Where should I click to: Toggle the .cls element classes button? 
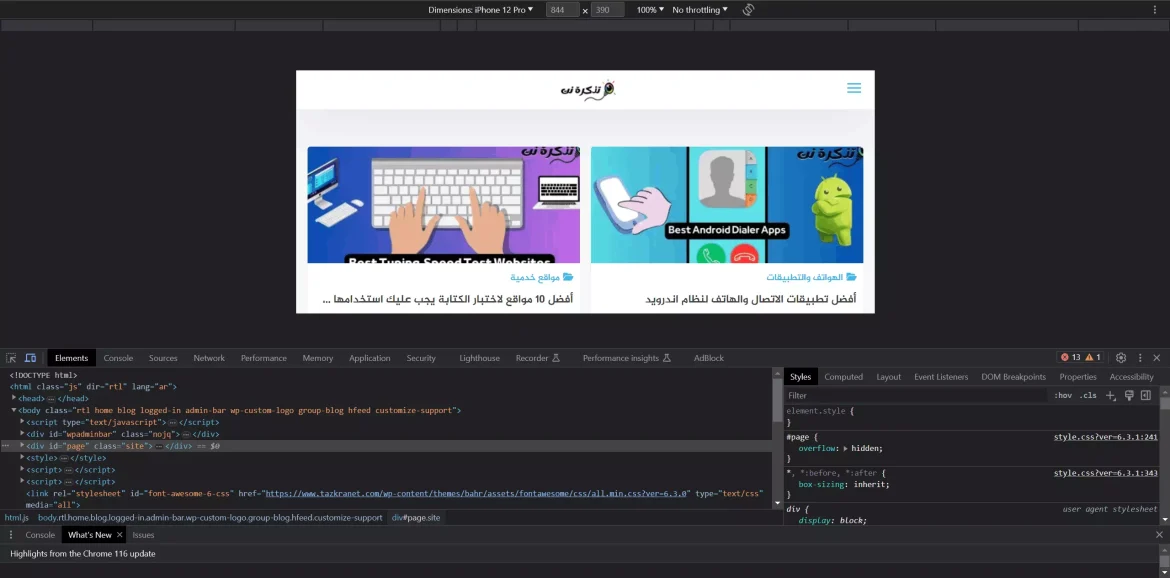pos(1089,395)
